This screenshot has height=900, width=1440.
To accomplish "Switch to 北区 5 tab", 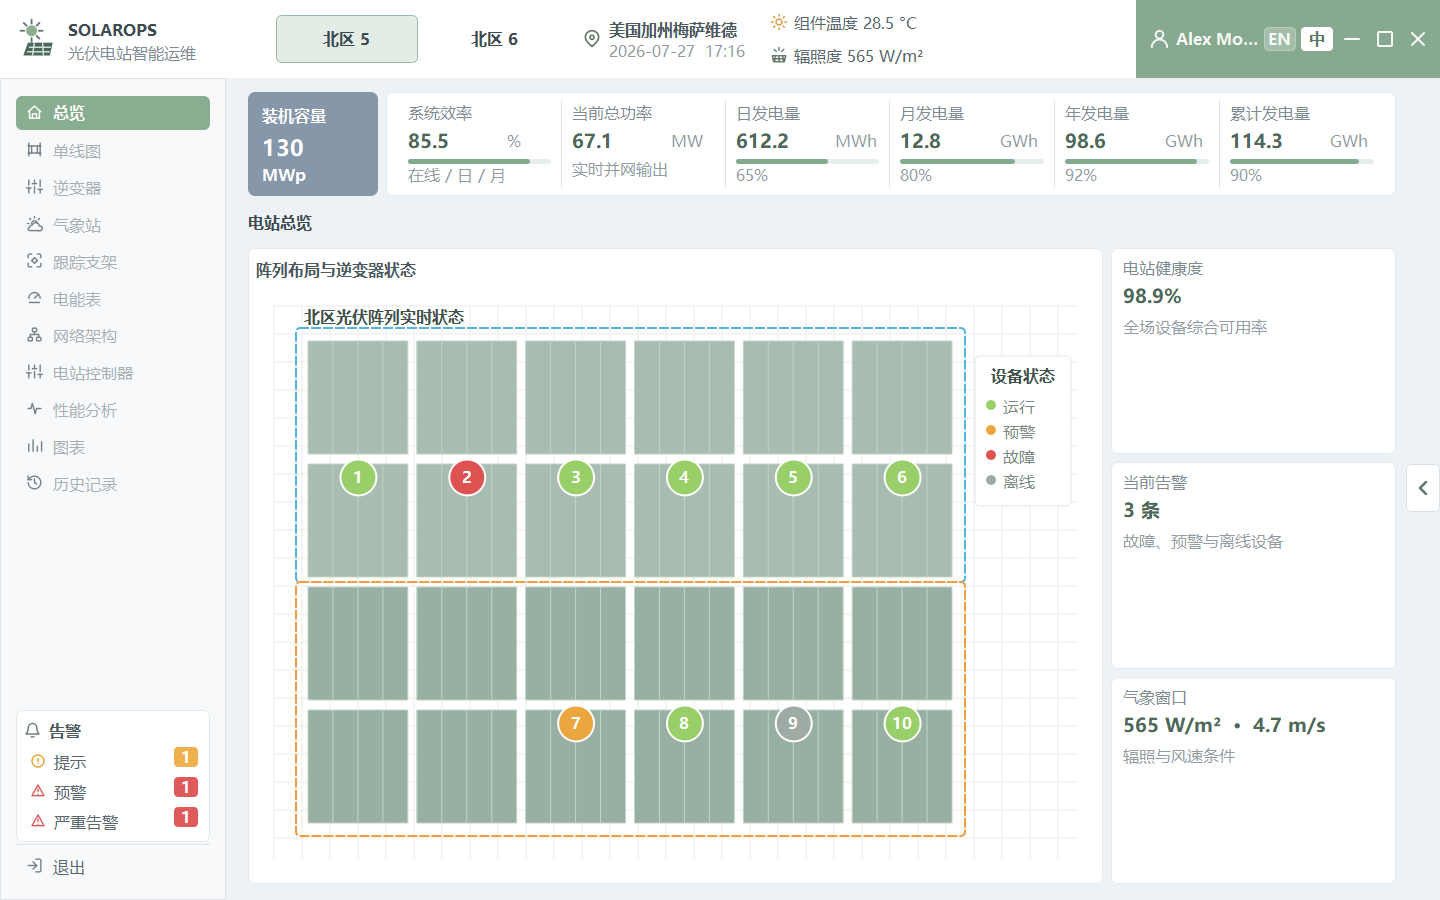I will (x=347, y=39).
